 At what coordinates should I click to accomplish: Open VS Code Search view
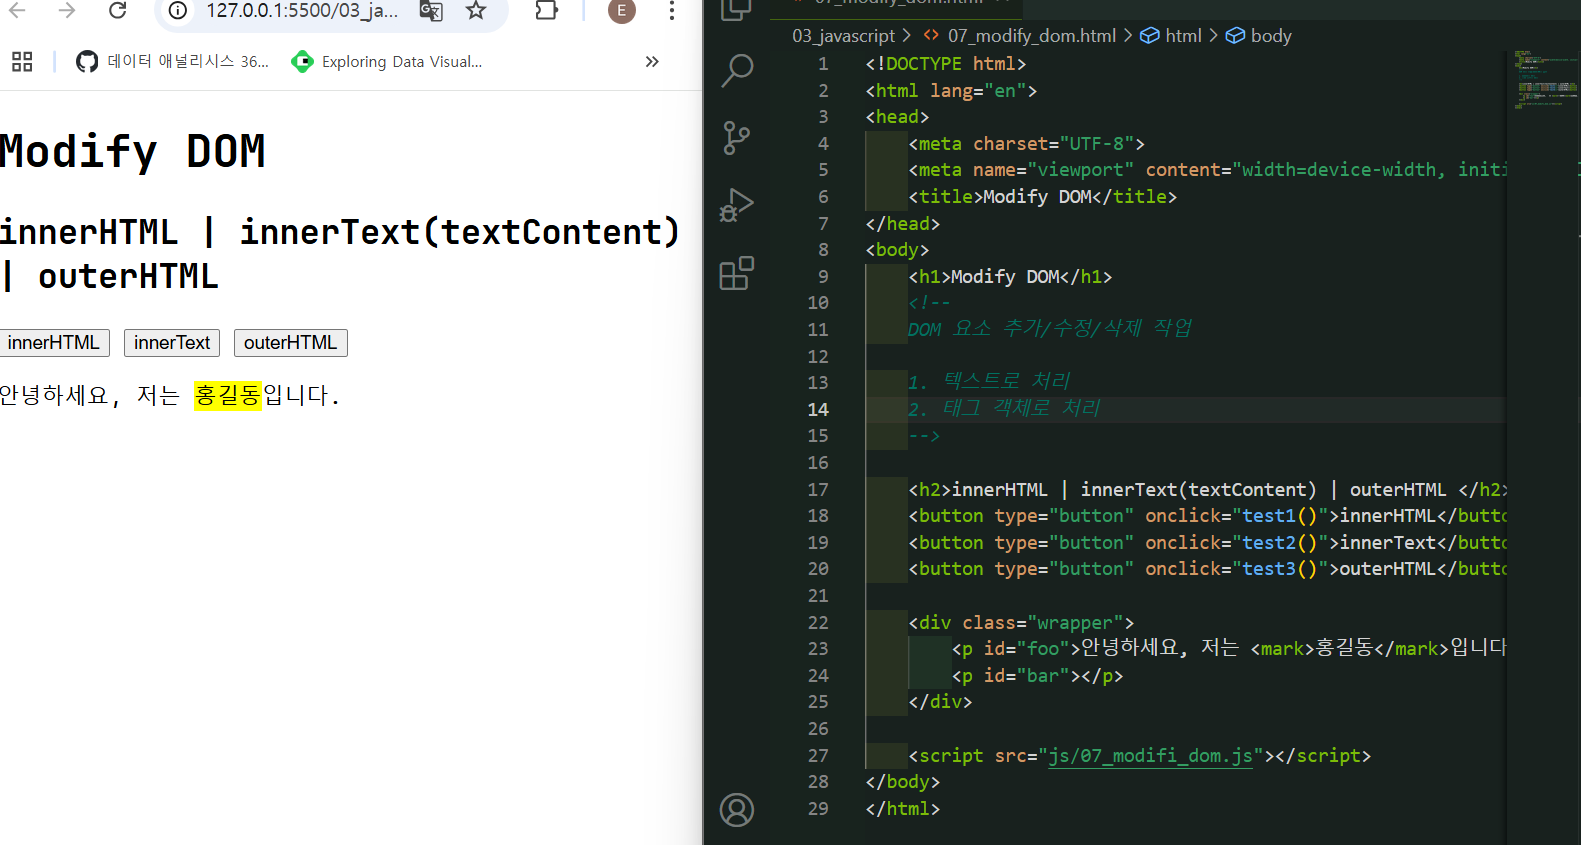pyautogui.click(x=737, y=70)
